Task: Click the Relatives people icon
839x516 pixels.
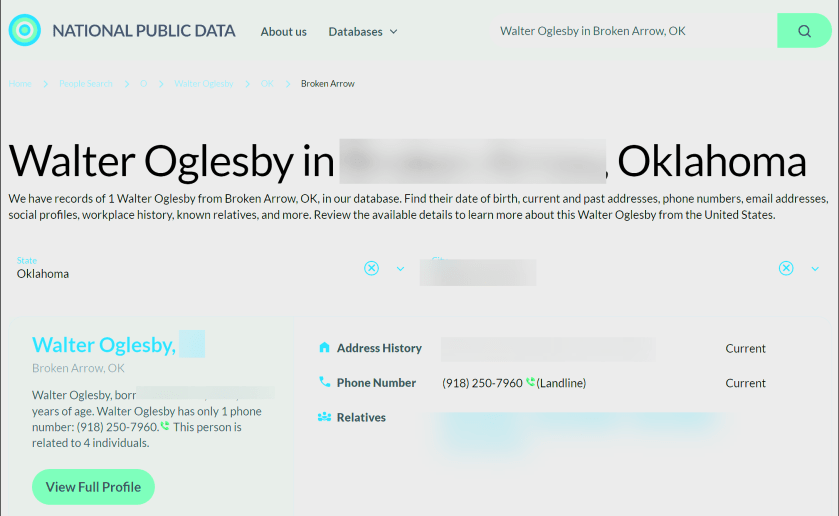Action: tap(324, 417)
